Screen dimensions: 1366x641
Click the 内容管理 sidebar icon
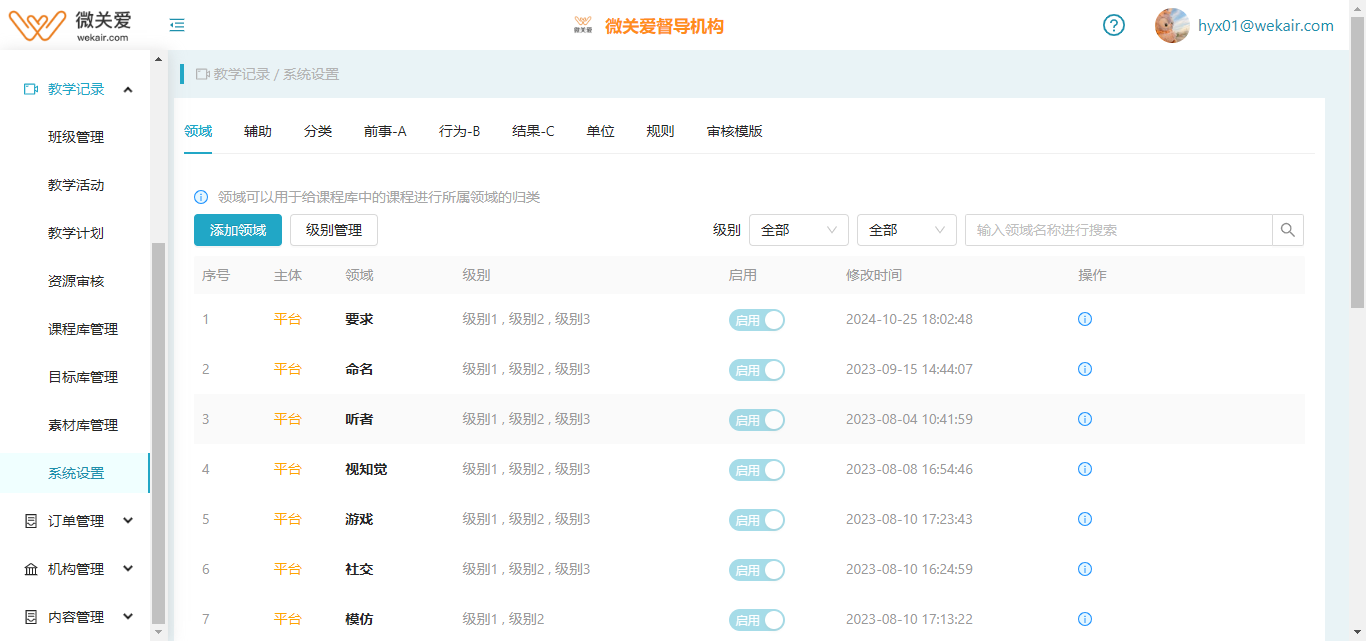coord(31,617)
